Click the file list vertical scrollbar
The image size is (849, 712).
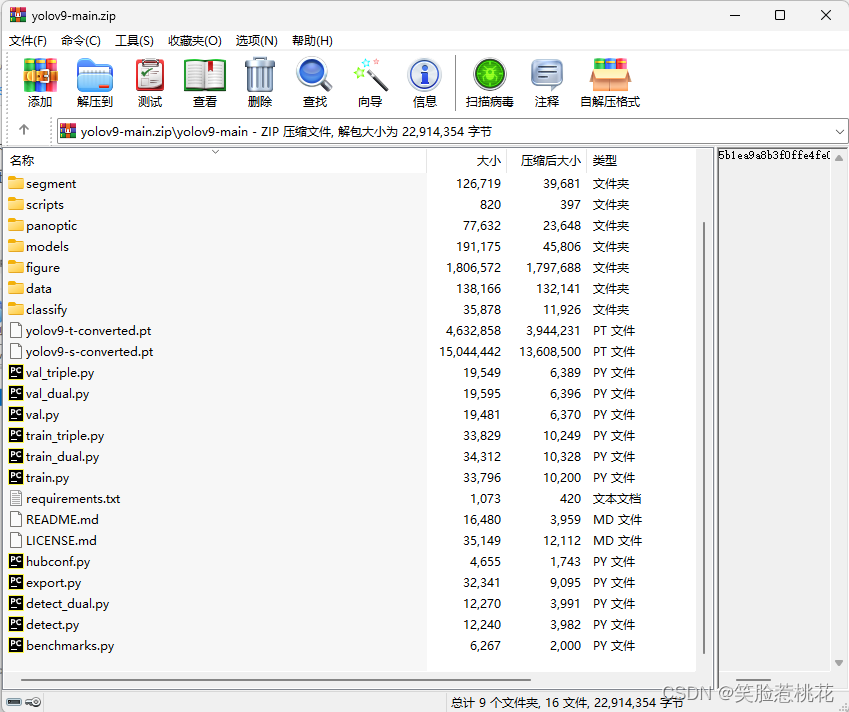[704, 437]
